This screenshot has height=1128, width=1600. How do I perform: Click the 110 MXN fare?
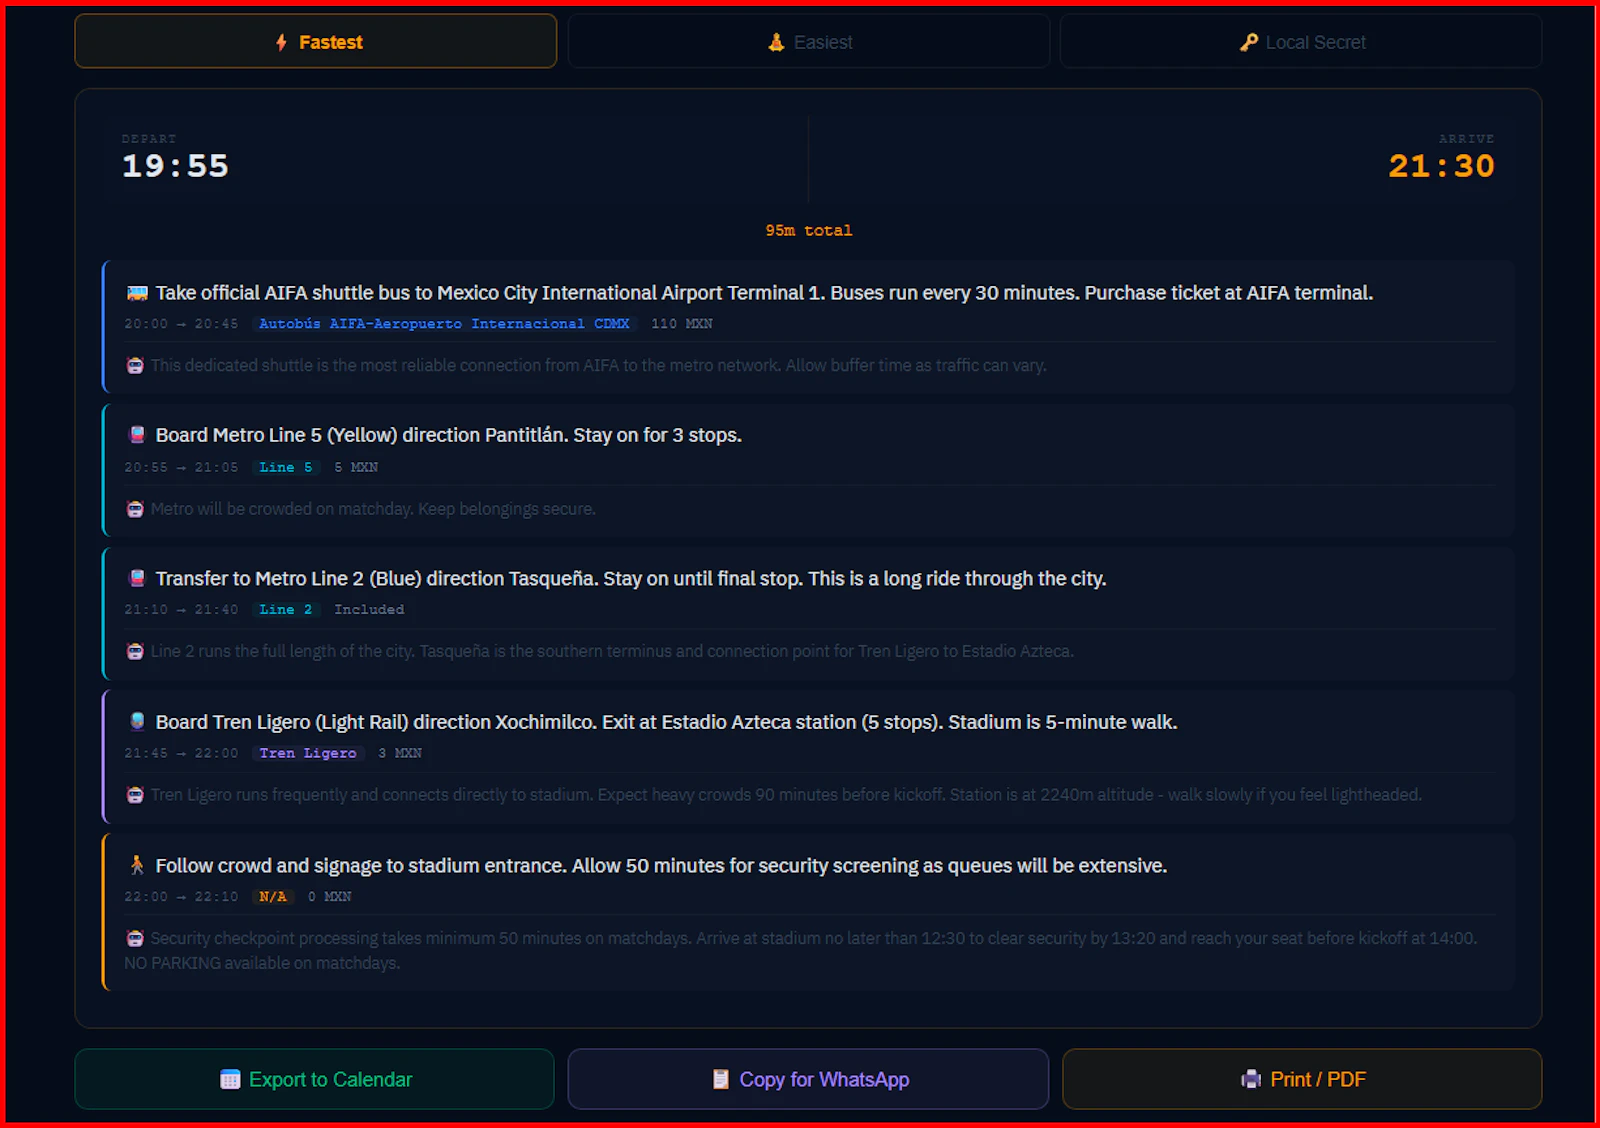coord(682,324)
